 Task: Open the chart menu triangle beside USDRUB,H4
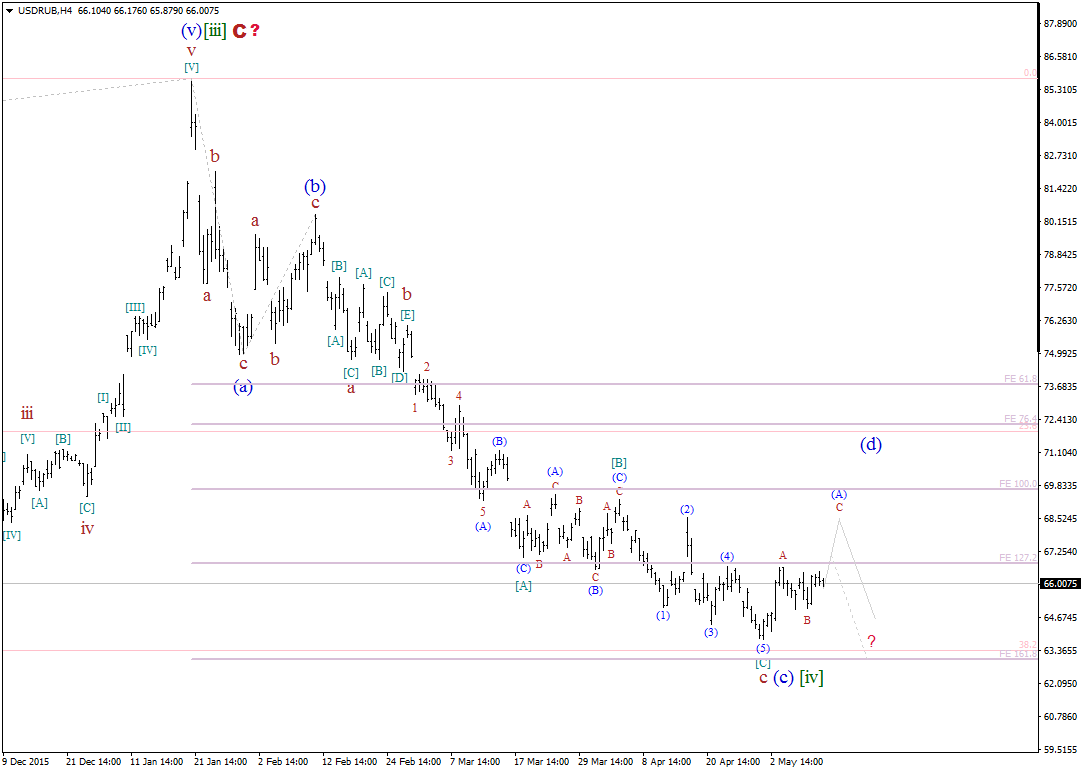point(9,10)
